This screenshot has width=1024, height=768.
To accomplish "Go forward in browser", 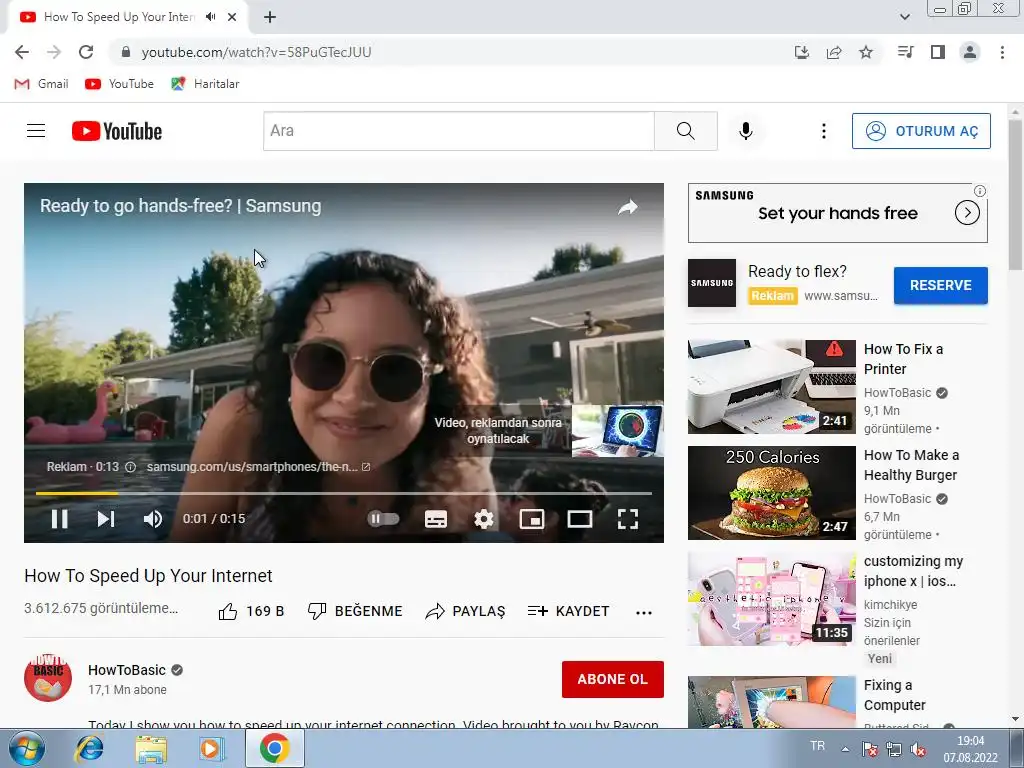I will coord(54,52).
